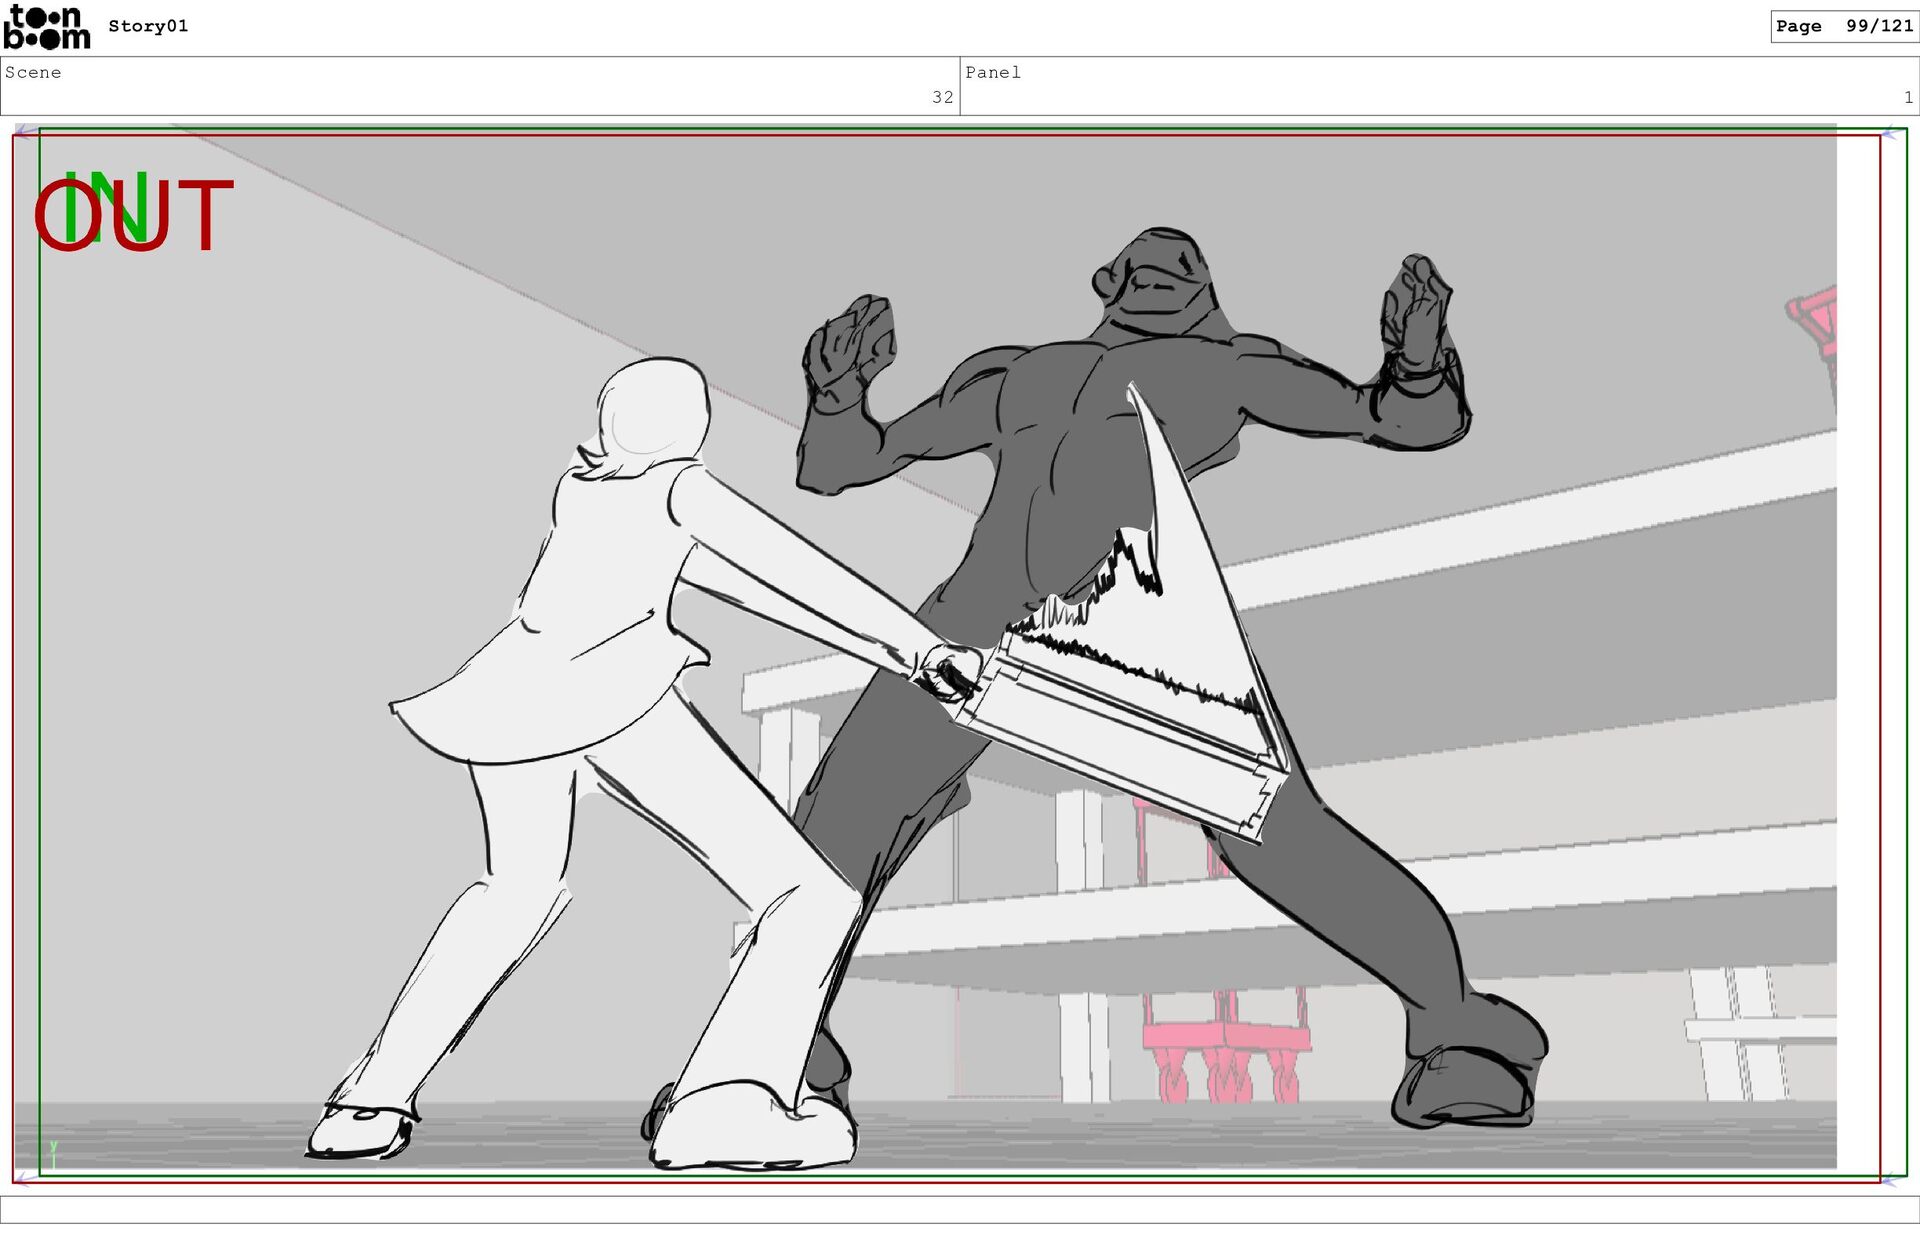Click the Panel header label

coord(992,73)
